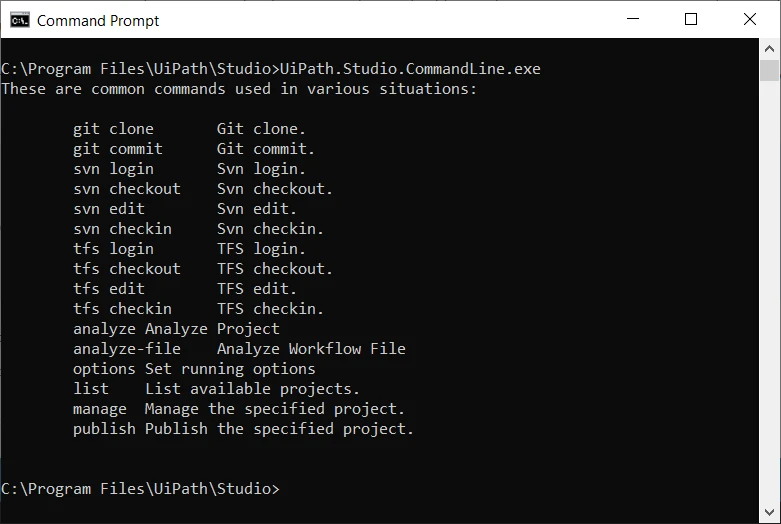Click the 'git clone' command
Viewport: 781px width, 524px height.
tap(113, 129)
